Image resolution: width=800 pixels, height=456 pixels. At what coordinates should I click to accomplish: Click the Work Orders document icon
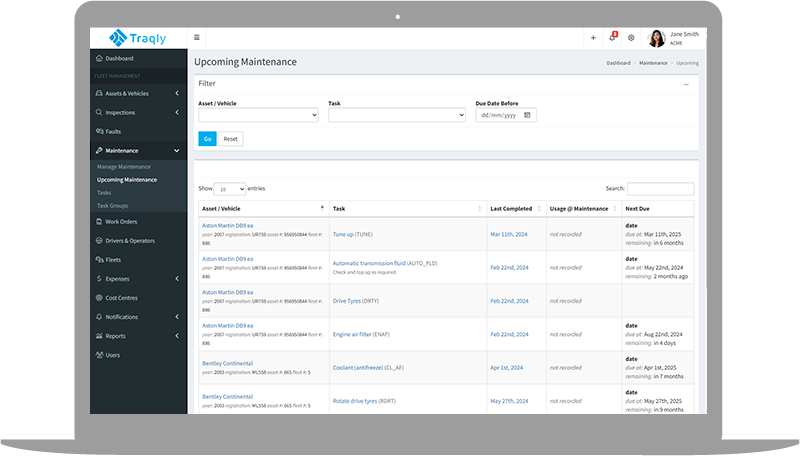point(99,221)
